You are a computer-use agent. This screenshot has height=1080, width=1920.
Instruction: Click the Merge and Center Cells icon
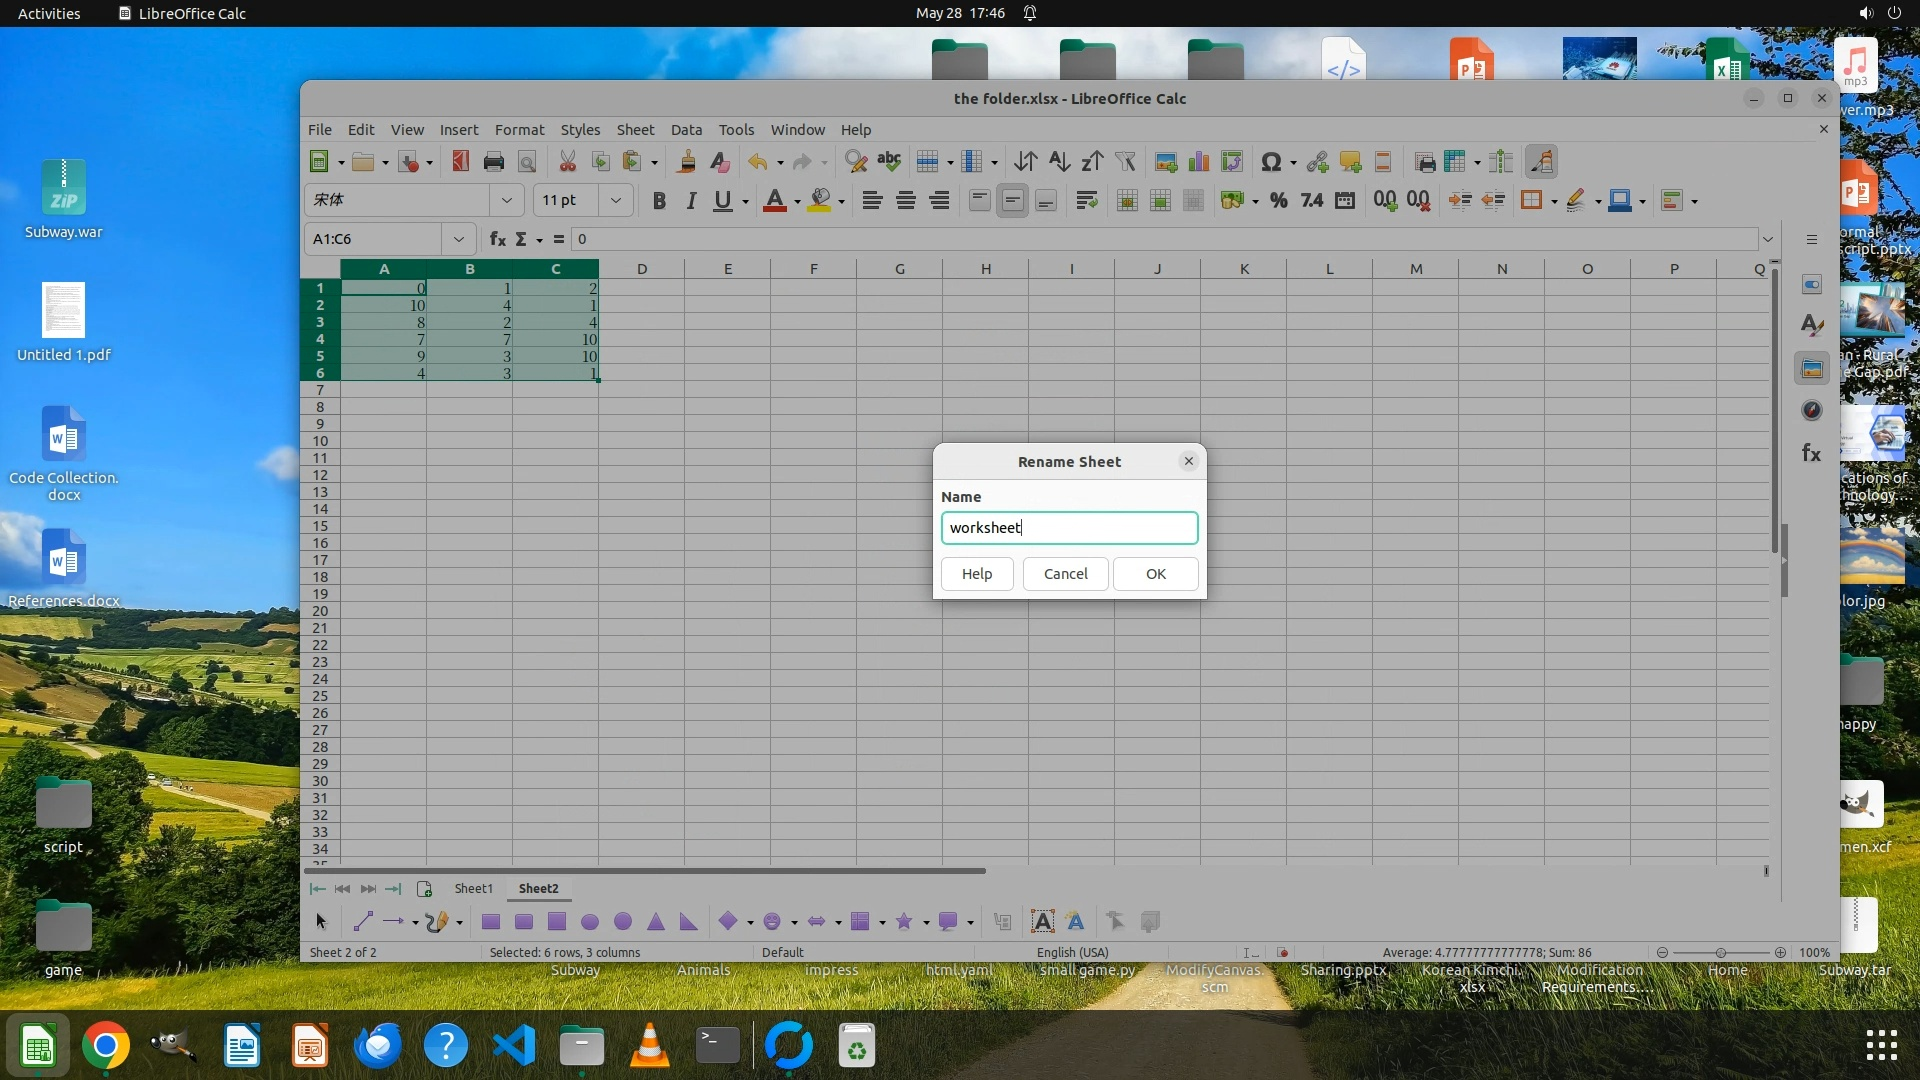coord(1127,201)
